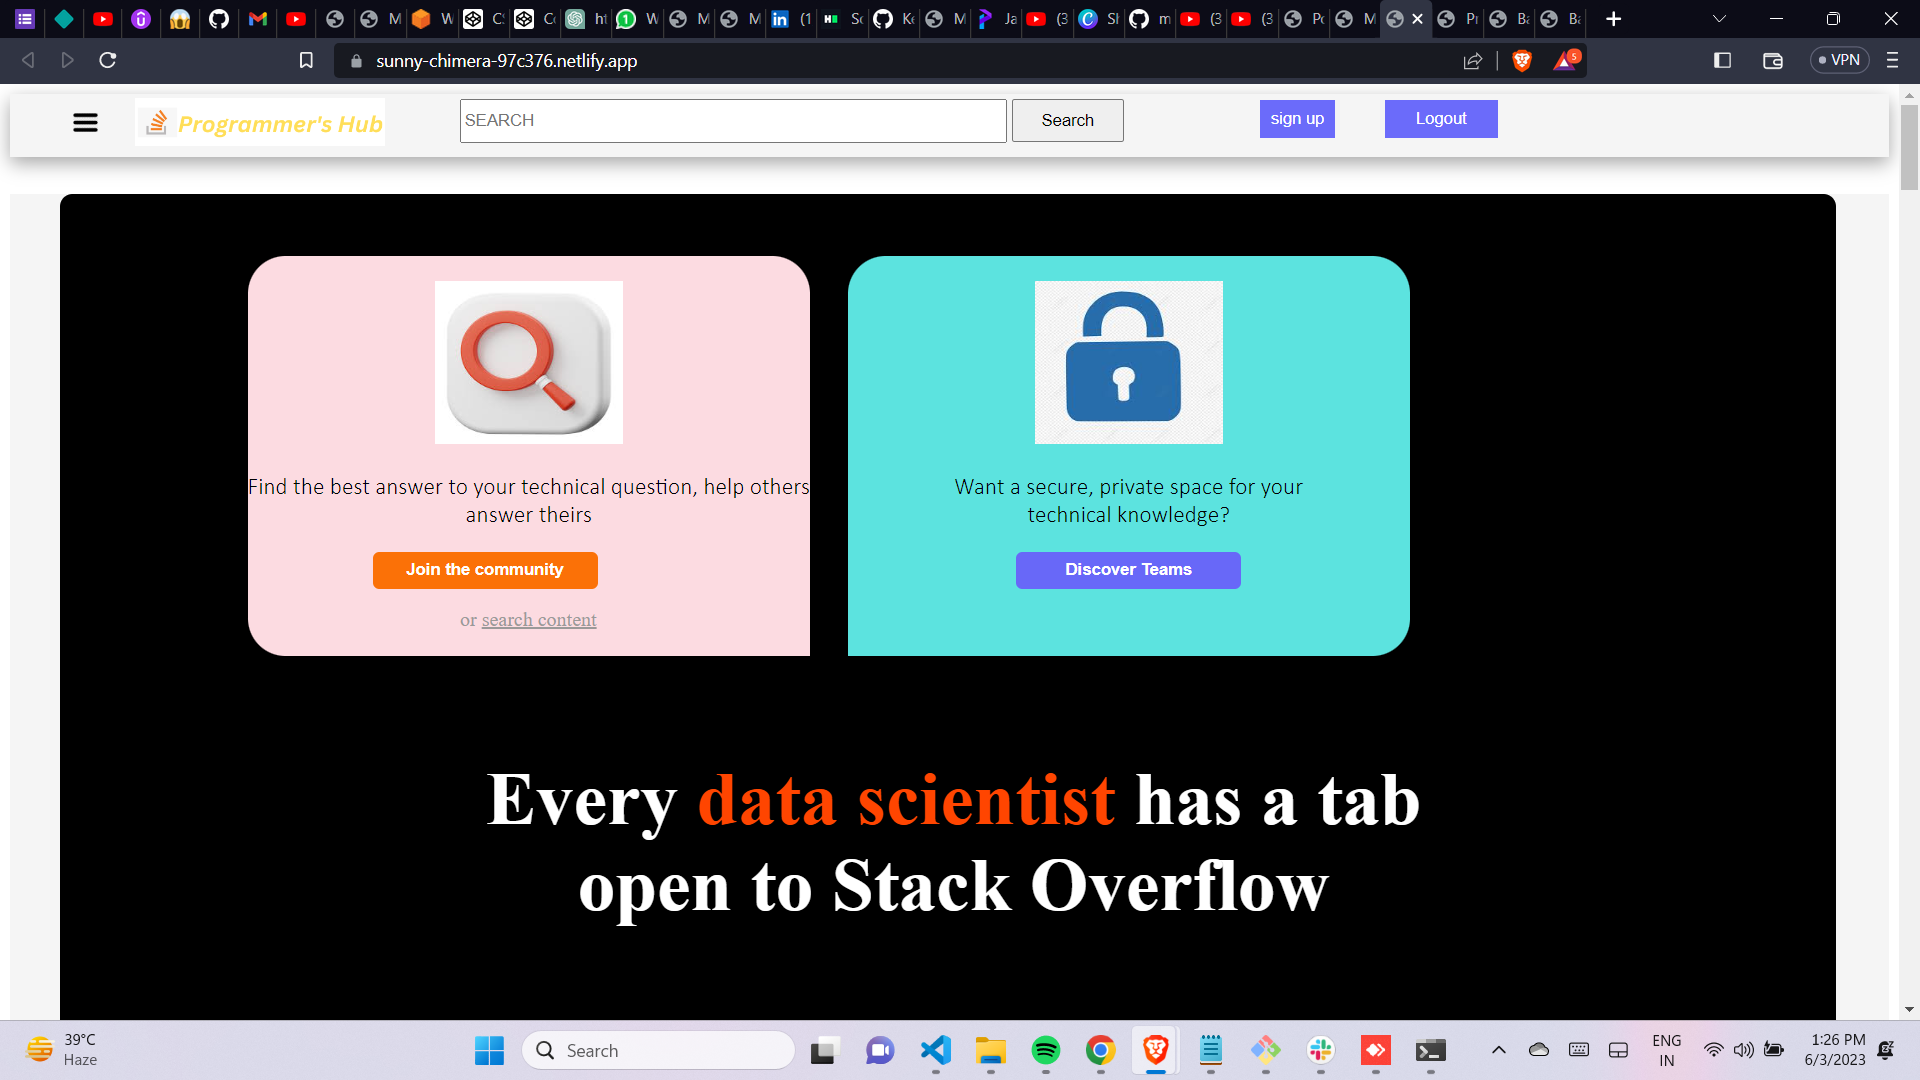Open the Brave main menu icon
Image resolution: width=1920 pixels, height=1080 pixels.
click(x=1892, y=60)
